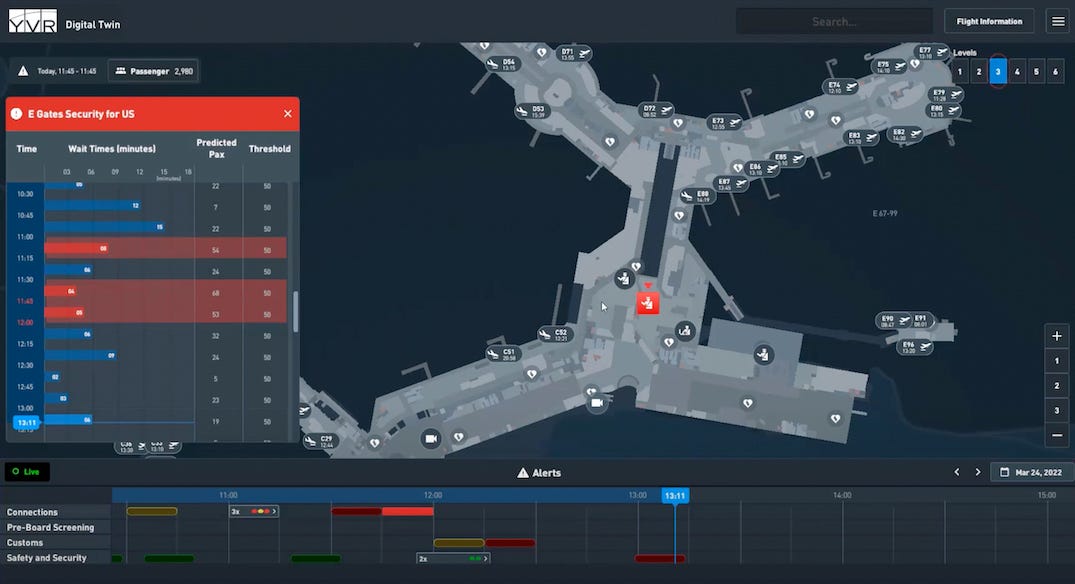The width and height of the screenshot is (1075, 584).
Task: Toggle the Live status indicator
Action: pos(27,471)
